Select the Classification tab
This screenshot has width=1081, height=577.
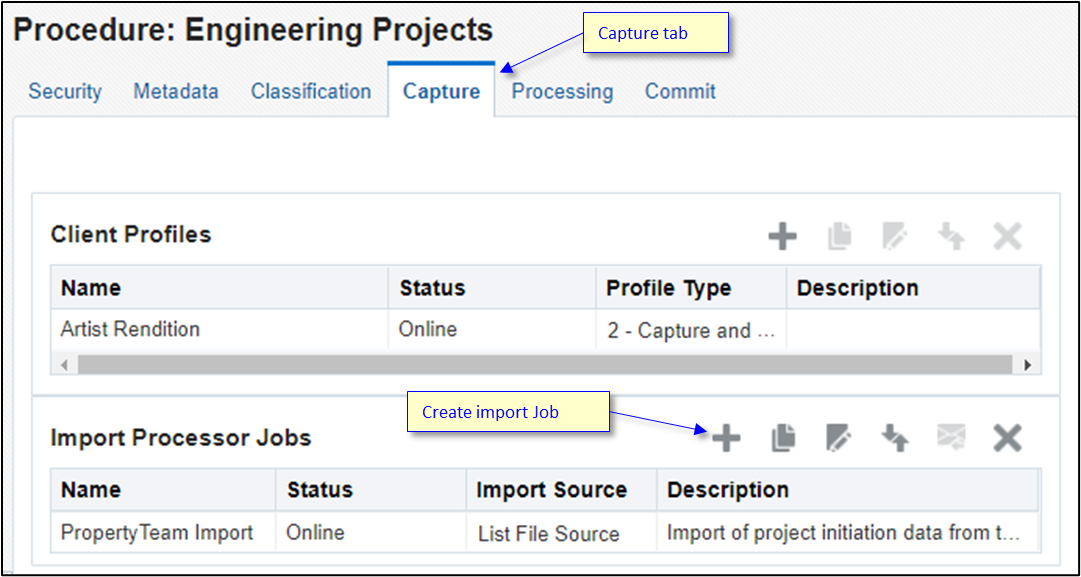pyautogui.click(x=310, y=91)
